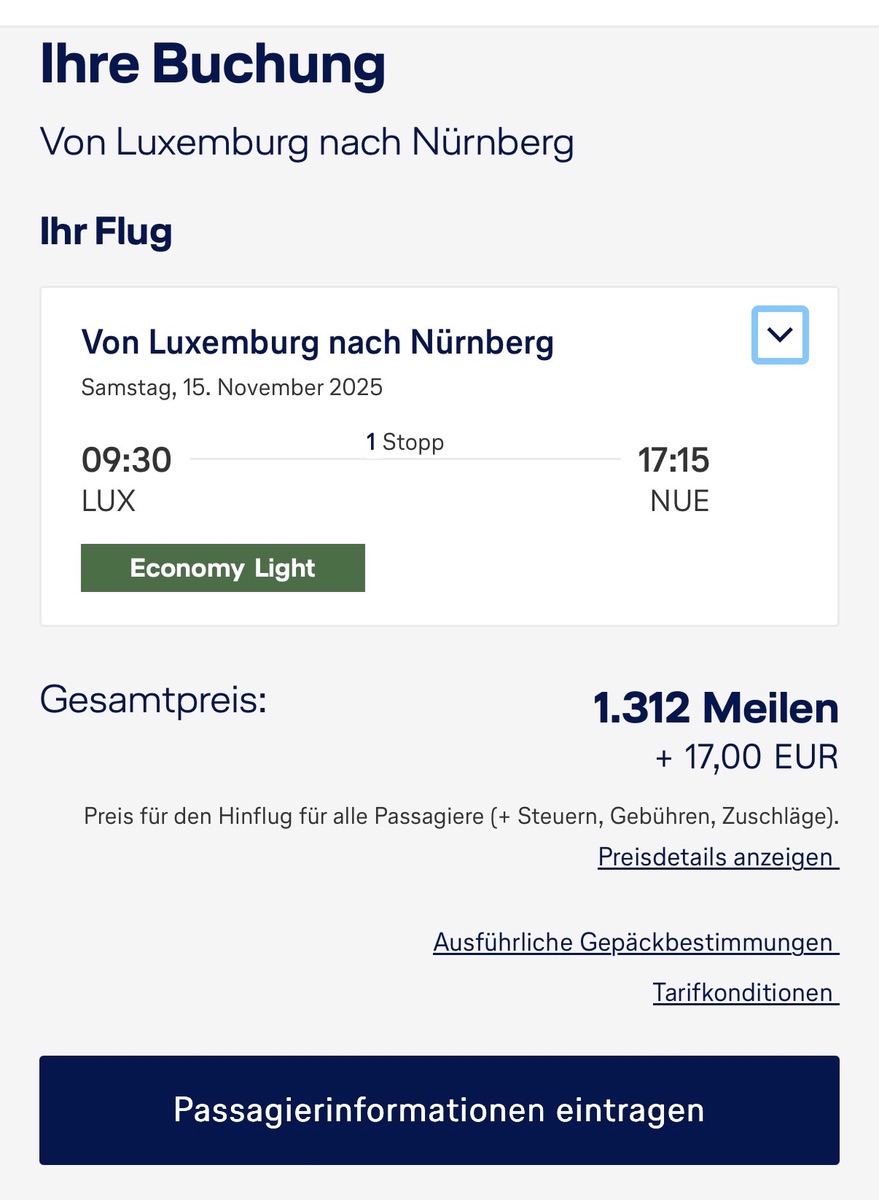Screen dimensions: 879x1200
Task: Click the Ihr Flug section heading
Action: (106, 232)
